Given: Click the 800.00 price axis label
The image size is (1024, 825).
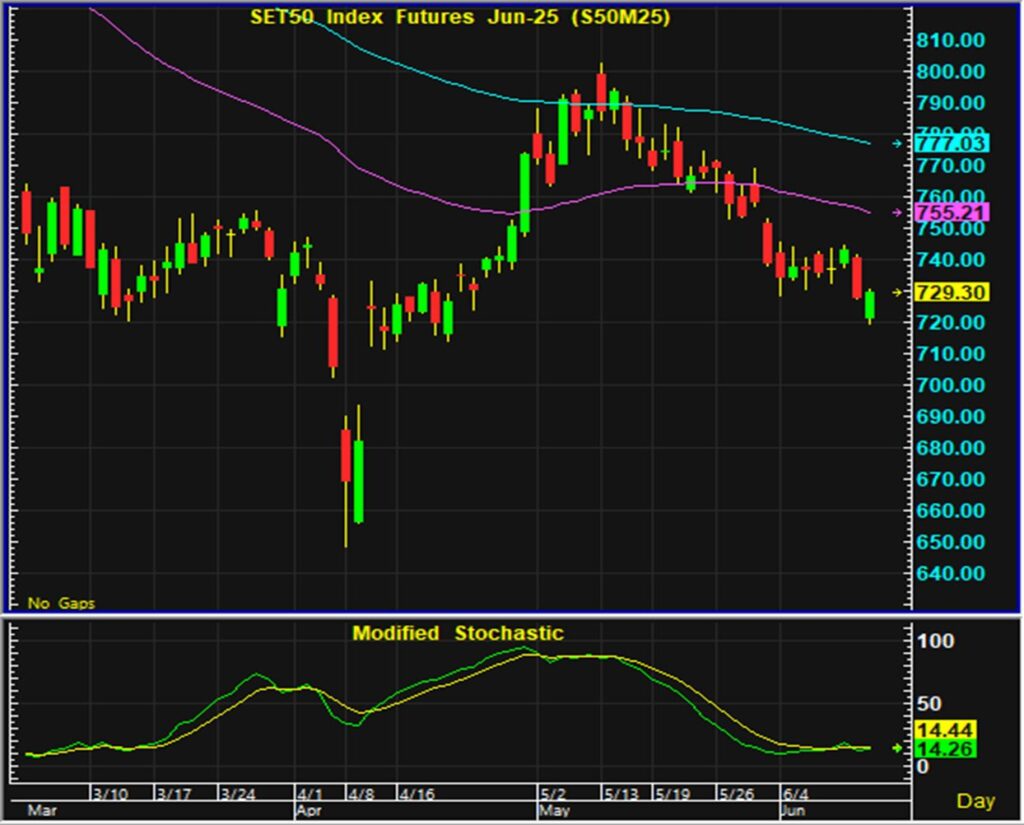Looking at the screenshot, I should 950,71.
